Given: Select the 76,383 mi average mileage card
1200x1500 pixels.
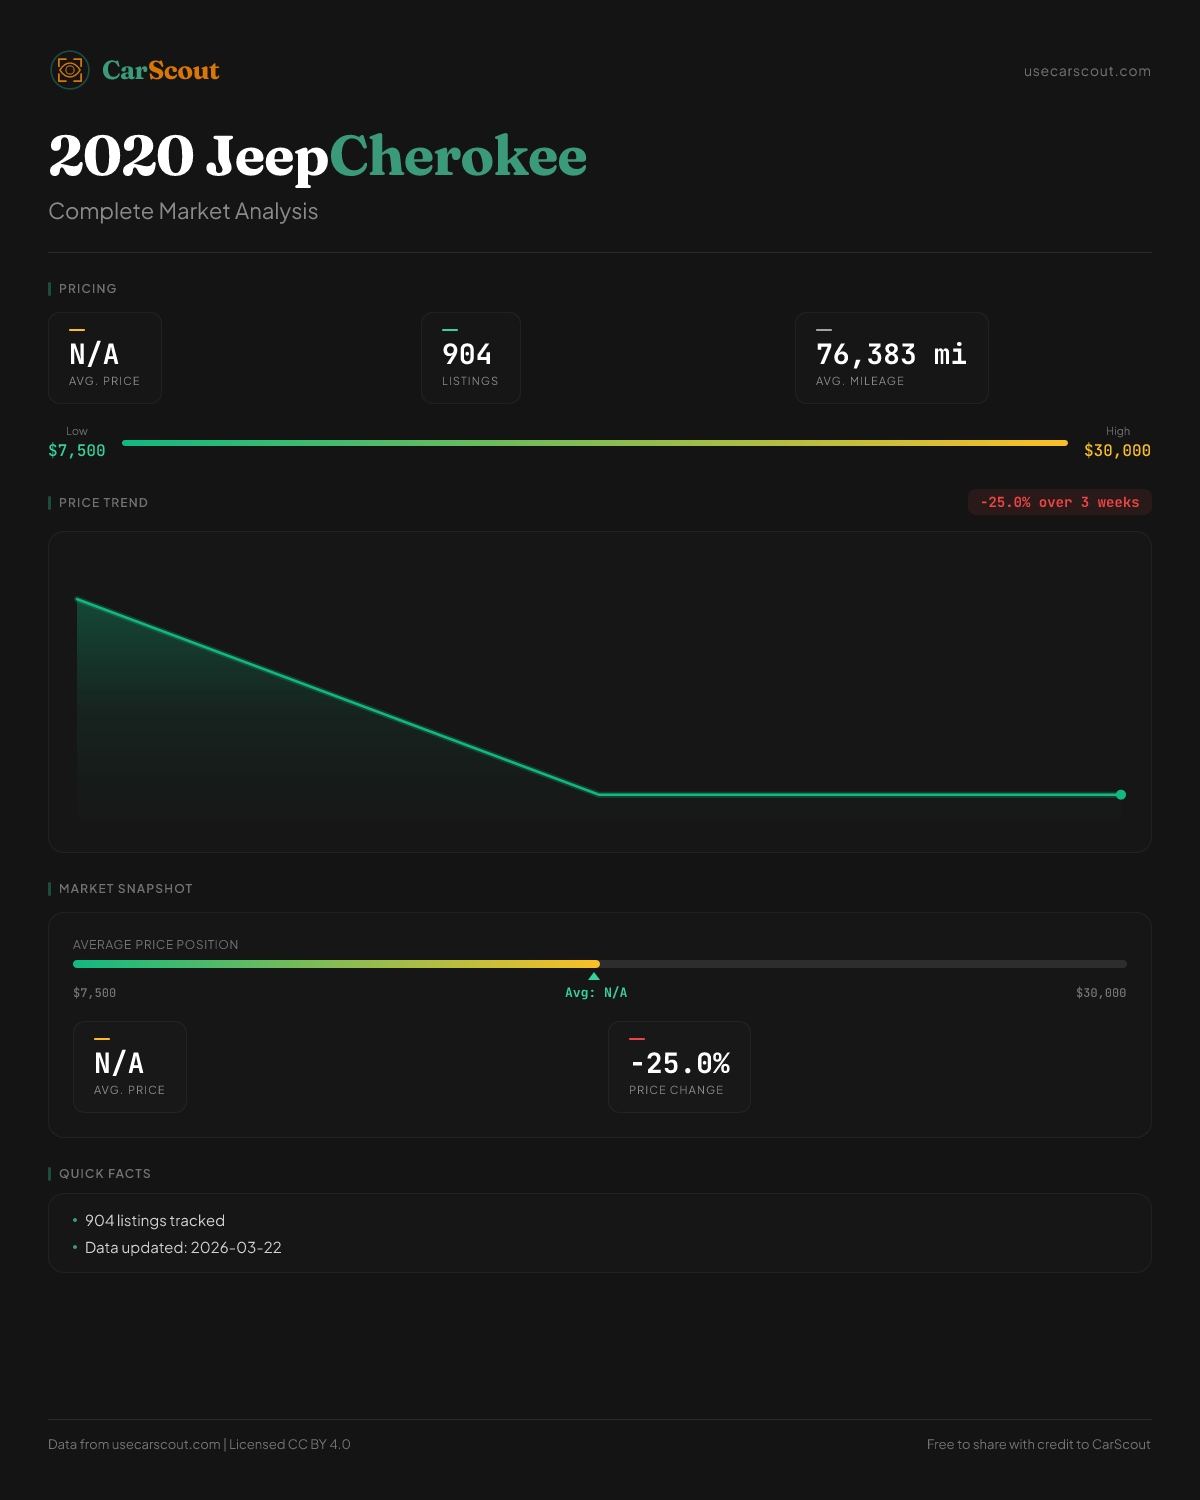Looking at the screenshot, I should (891, 358).
